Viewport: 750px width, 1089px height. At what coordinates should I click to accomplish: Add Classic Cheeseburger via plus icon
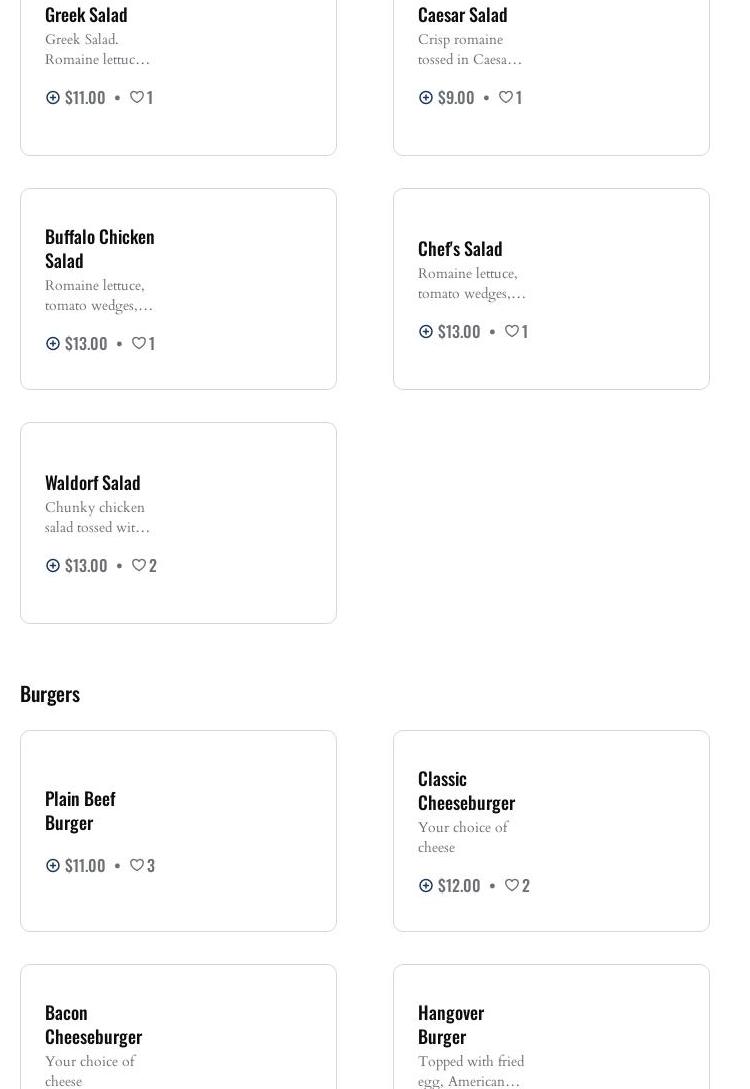click(426, 885)
